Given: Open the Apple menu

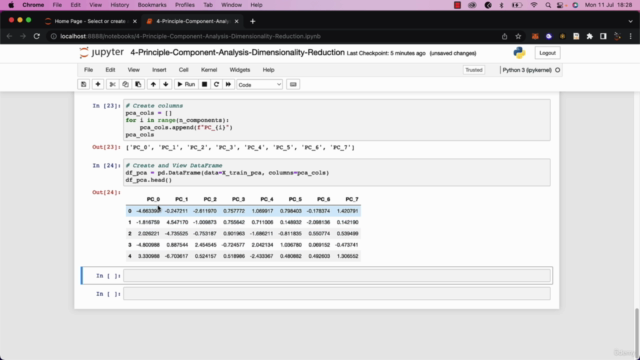Looking at the screenshot, I should [x=11, y=5].
